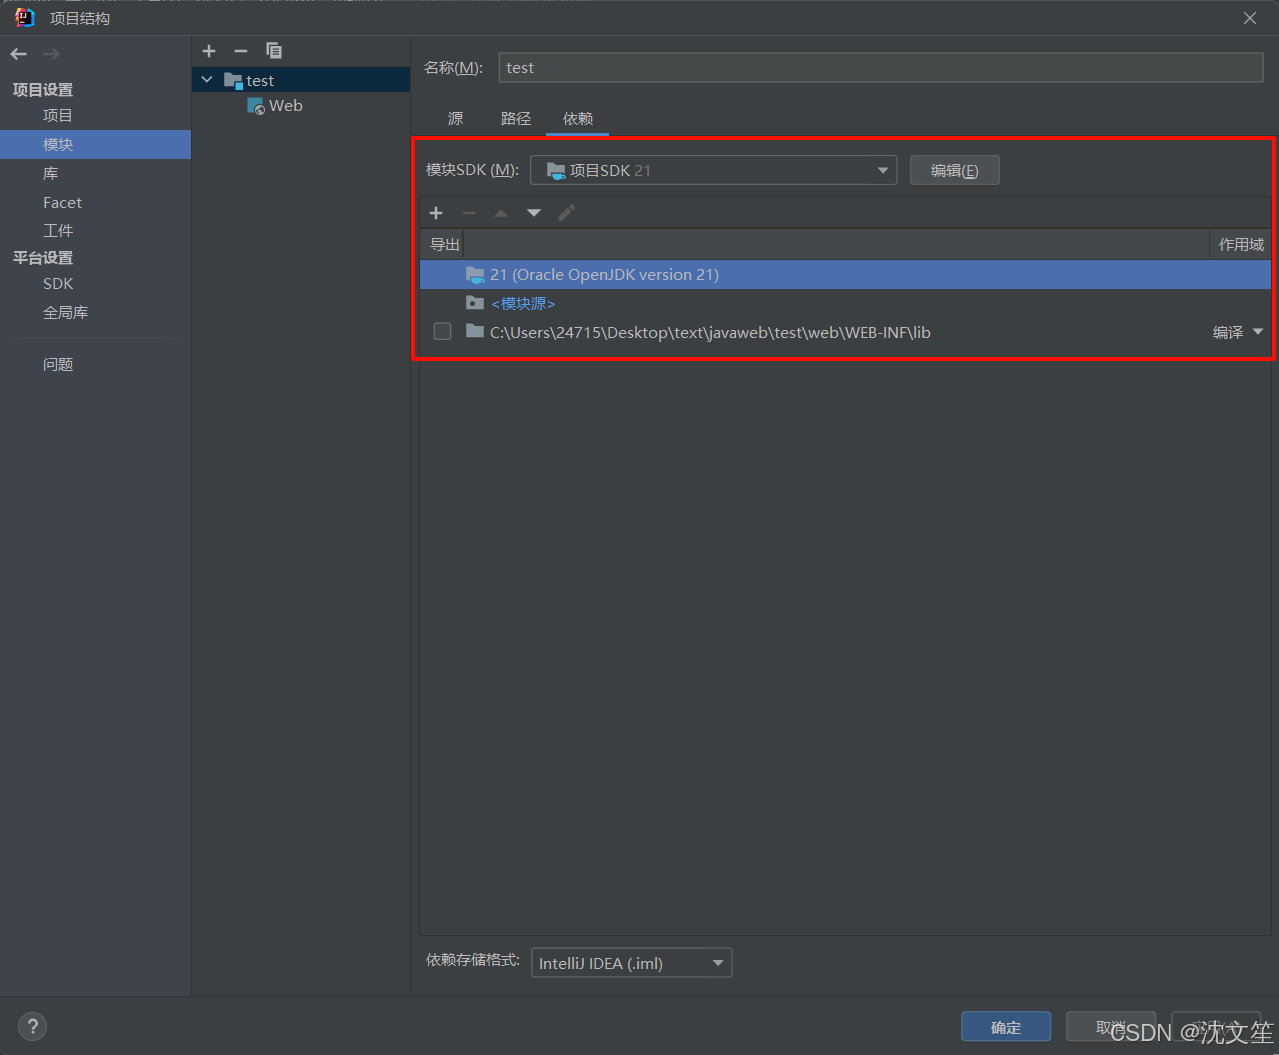Screen dimensions: 1279x1055
Task: Select the <模块源> dependency row
Action: coord(845,303)
